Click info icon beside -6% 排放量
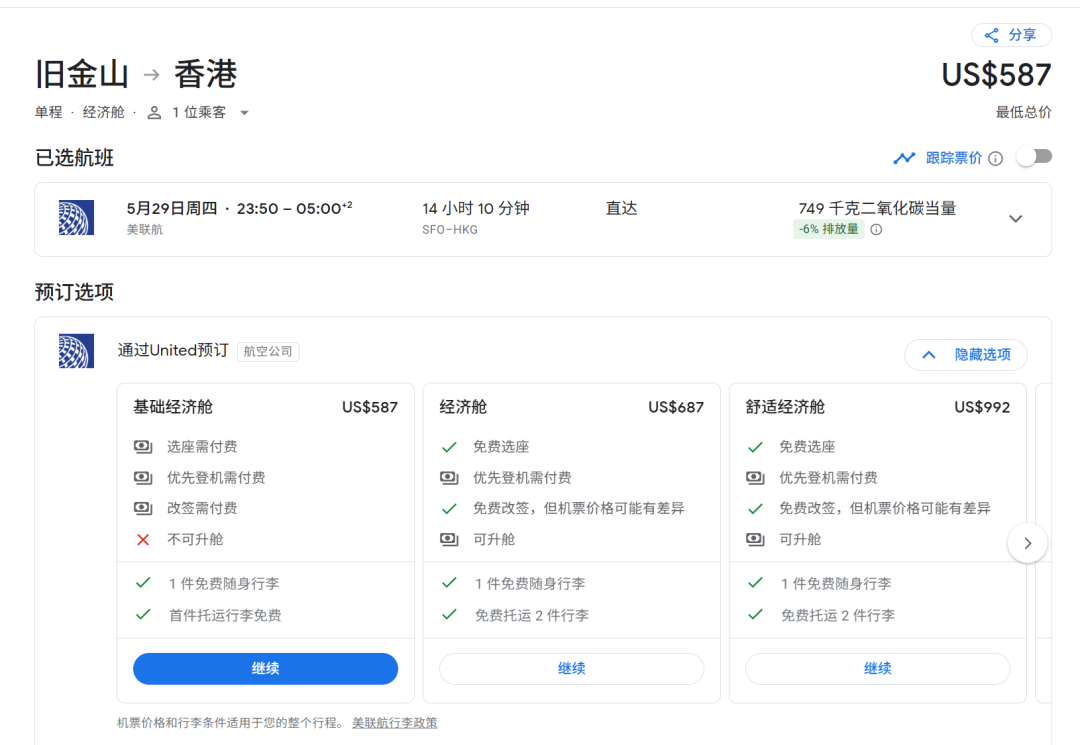The width and height of the screenshot is (1080, 745). click(x=876, y=230)
